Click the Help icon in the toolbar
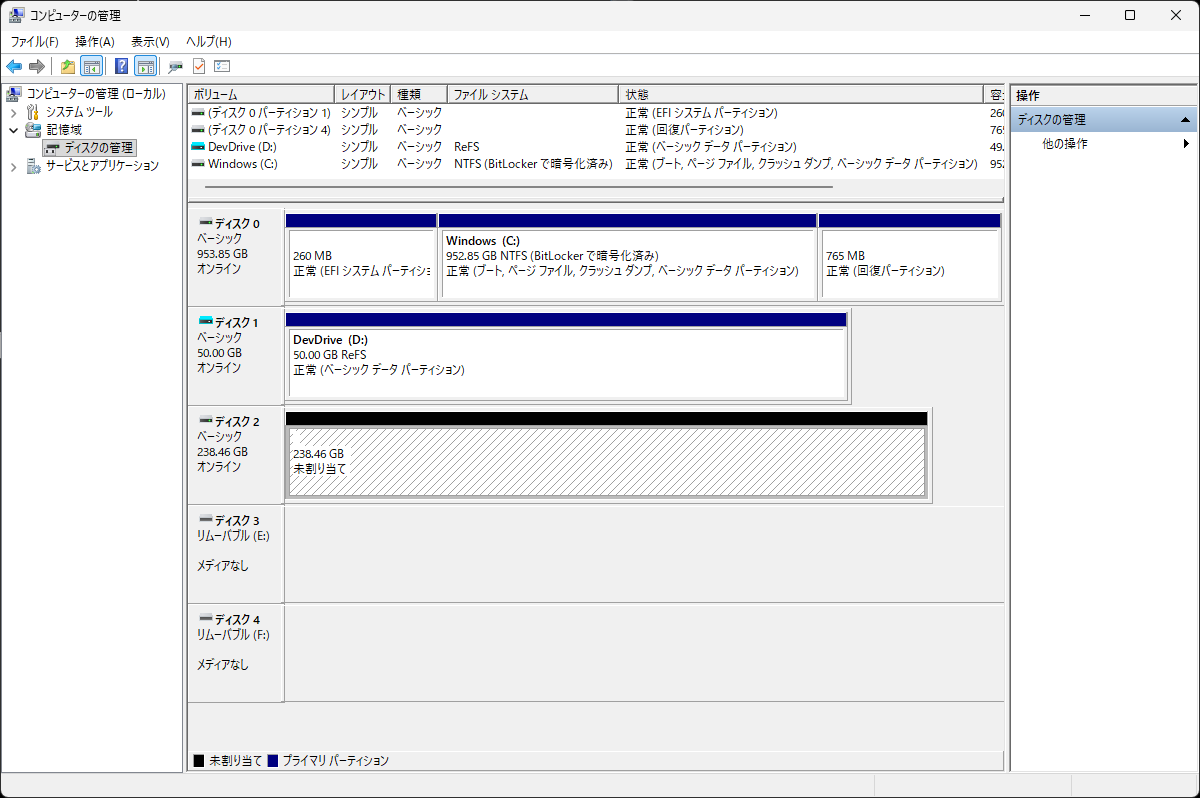The height and width of the screenshot is (798, 1200). point(121,66)
